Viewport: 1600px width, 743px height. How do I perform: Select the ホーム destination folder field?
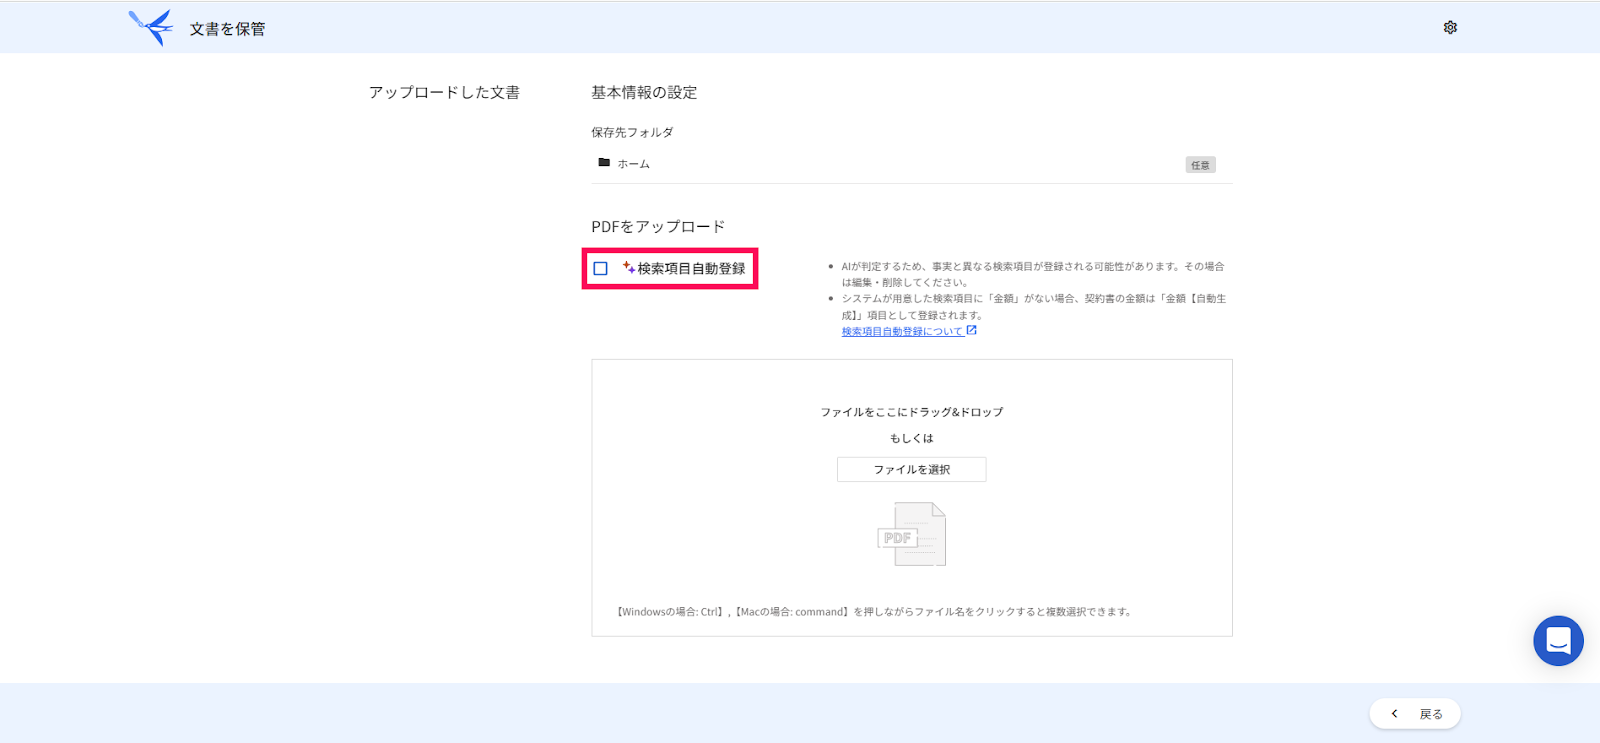point(911,164)
